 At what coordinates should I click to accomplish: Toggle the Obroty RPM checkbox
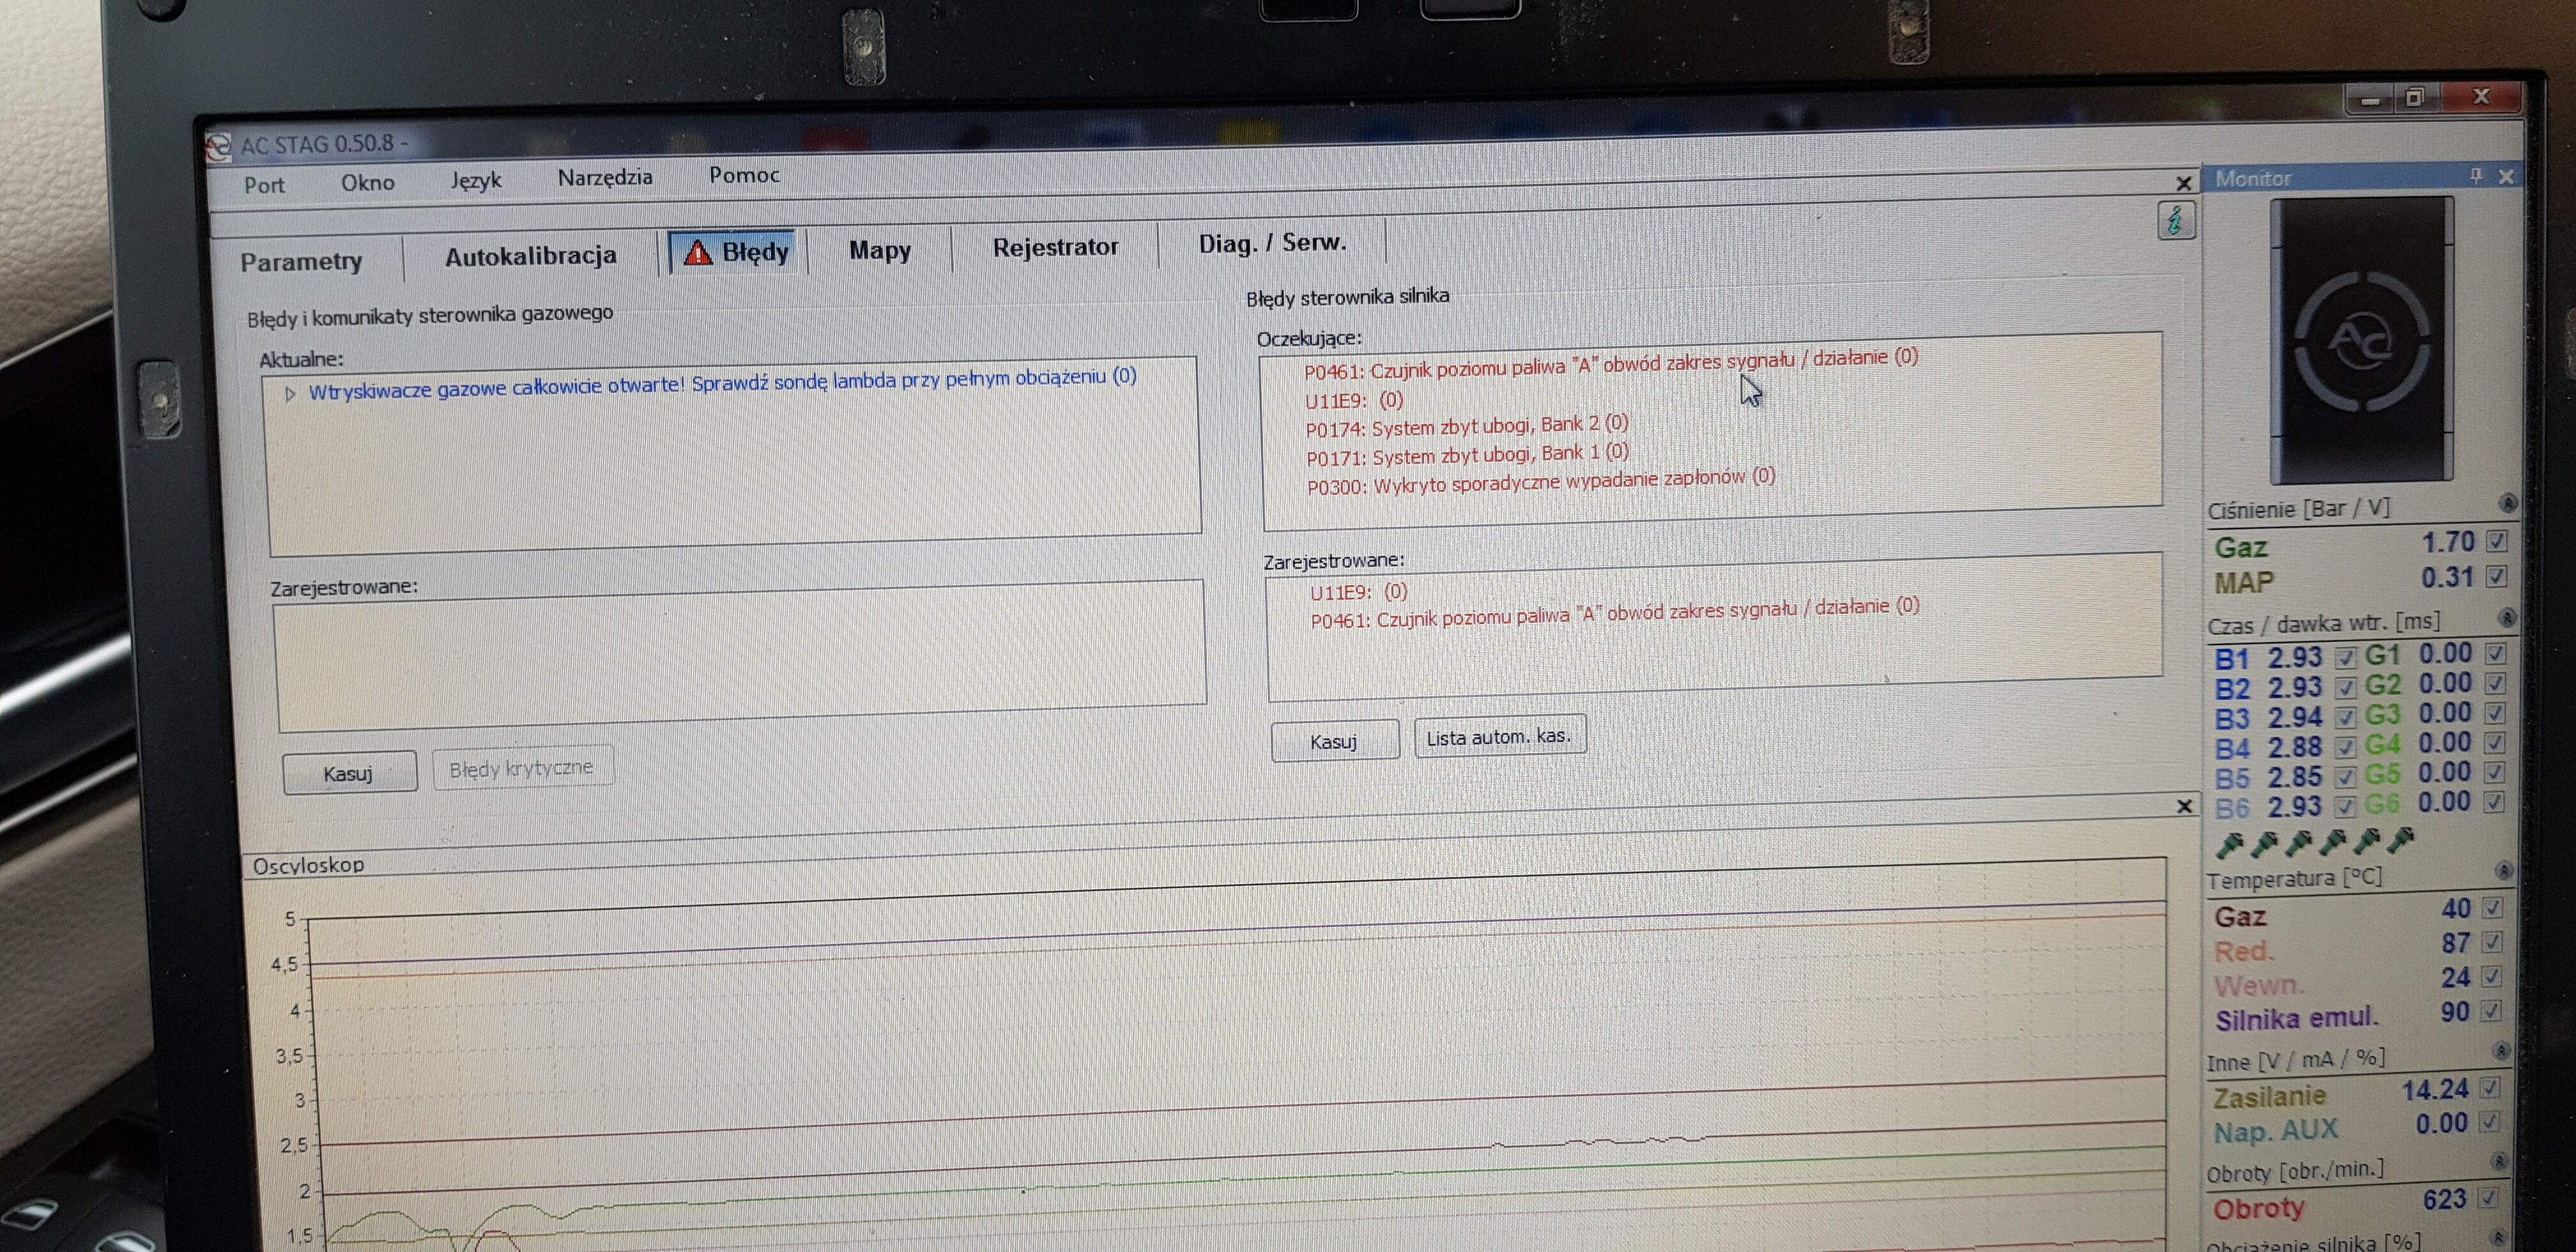pos(2488,1197)
